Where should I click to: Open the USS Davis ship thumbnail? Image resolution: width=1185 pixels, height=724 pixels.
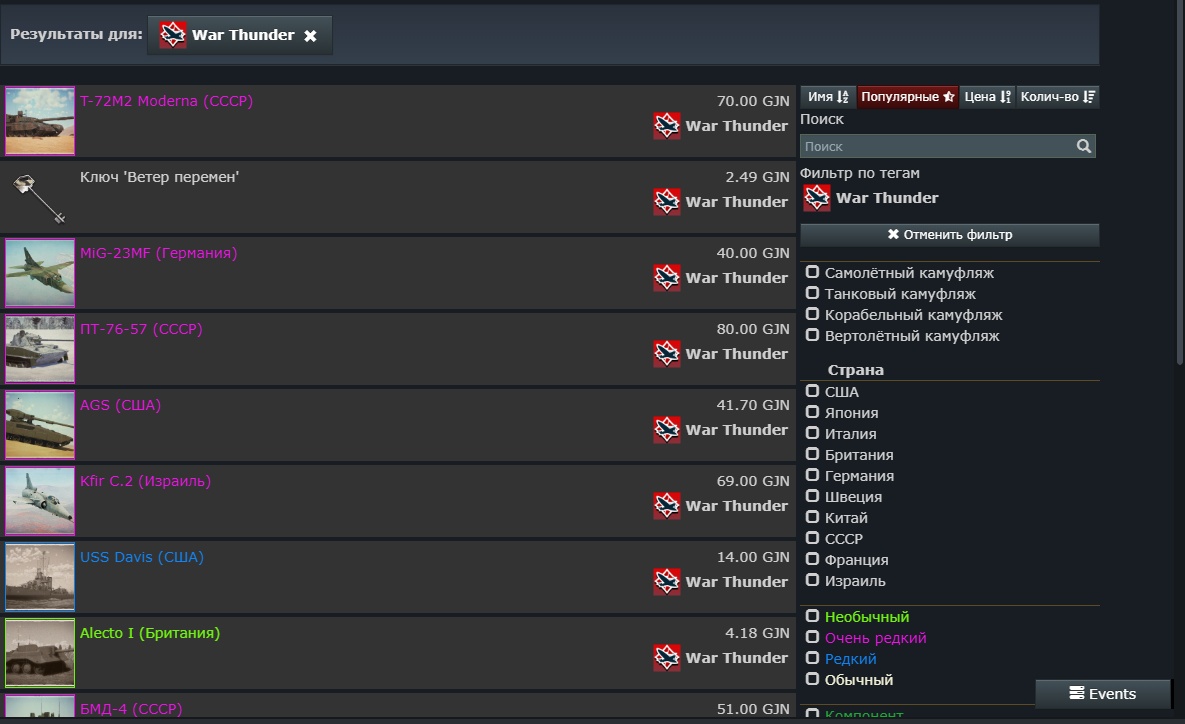40,577
